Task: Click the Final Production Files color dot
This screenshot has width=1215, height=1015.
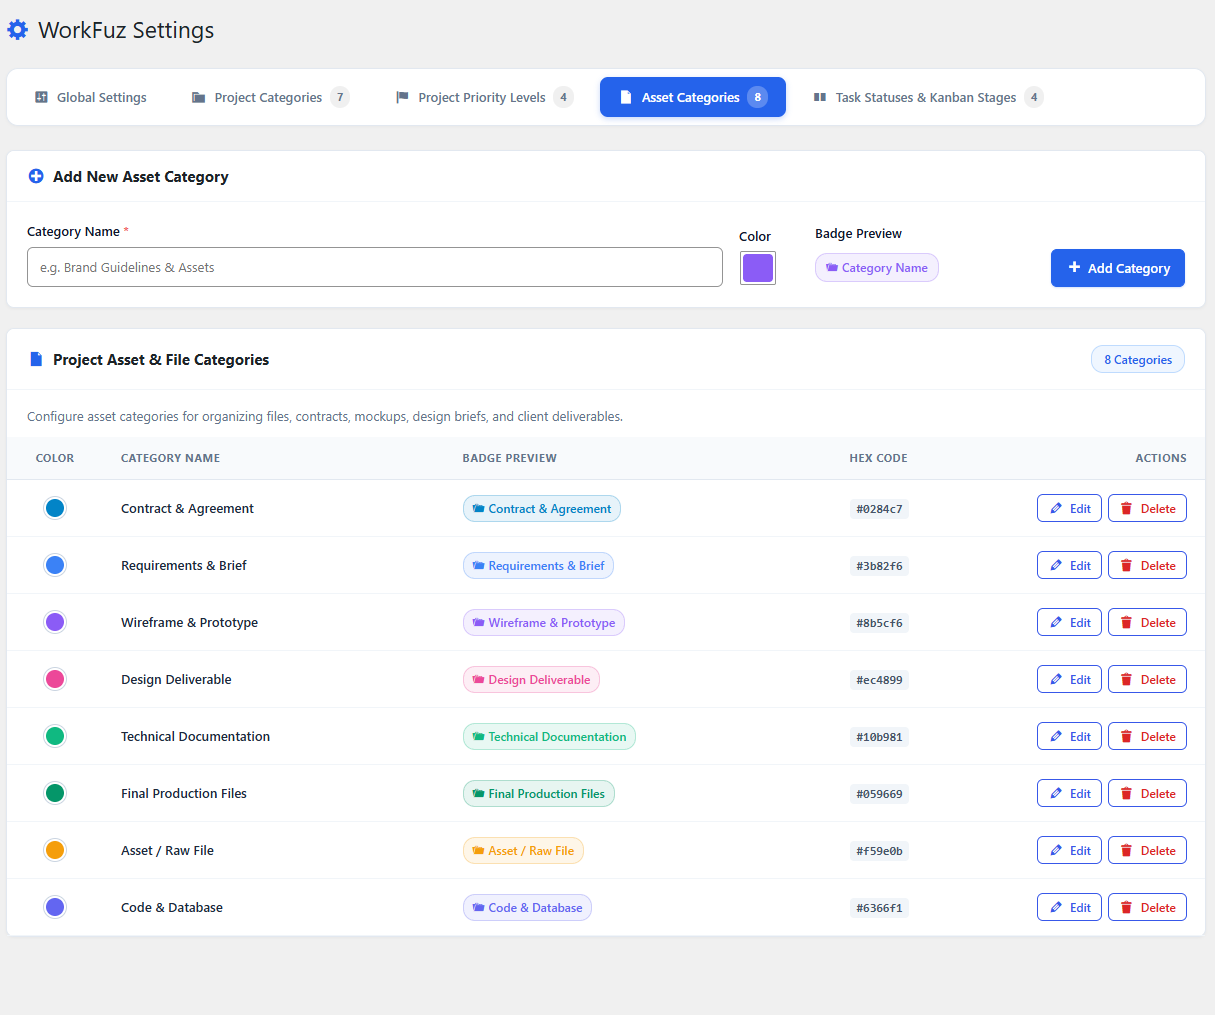Action: [55, 793]
